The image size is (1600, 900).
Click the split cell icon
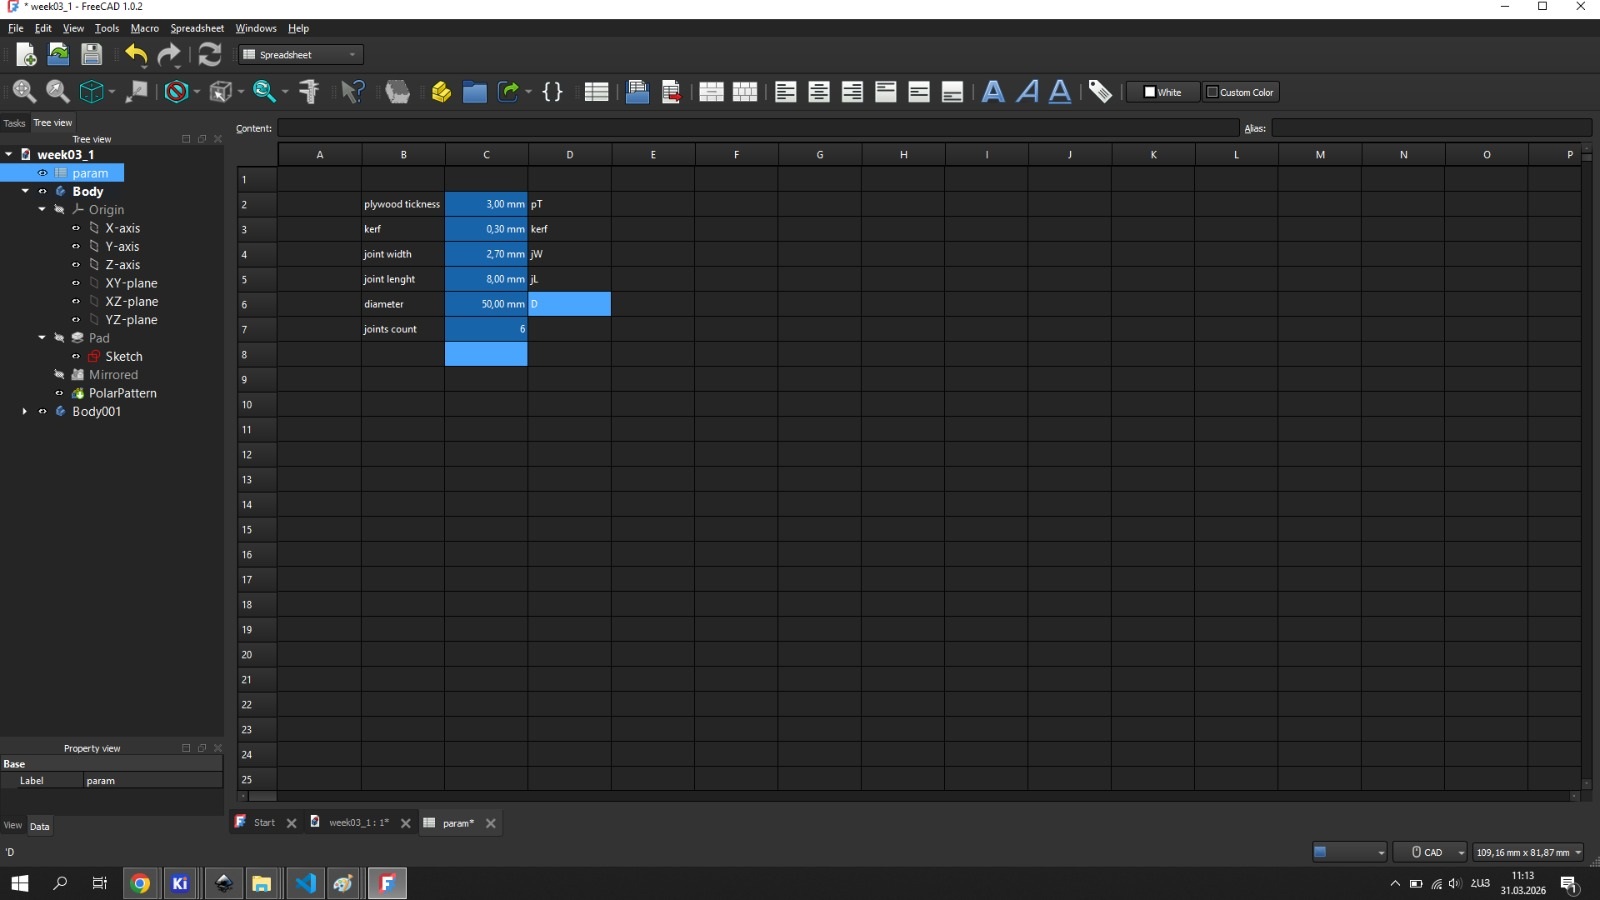click(x=745, y=92)
